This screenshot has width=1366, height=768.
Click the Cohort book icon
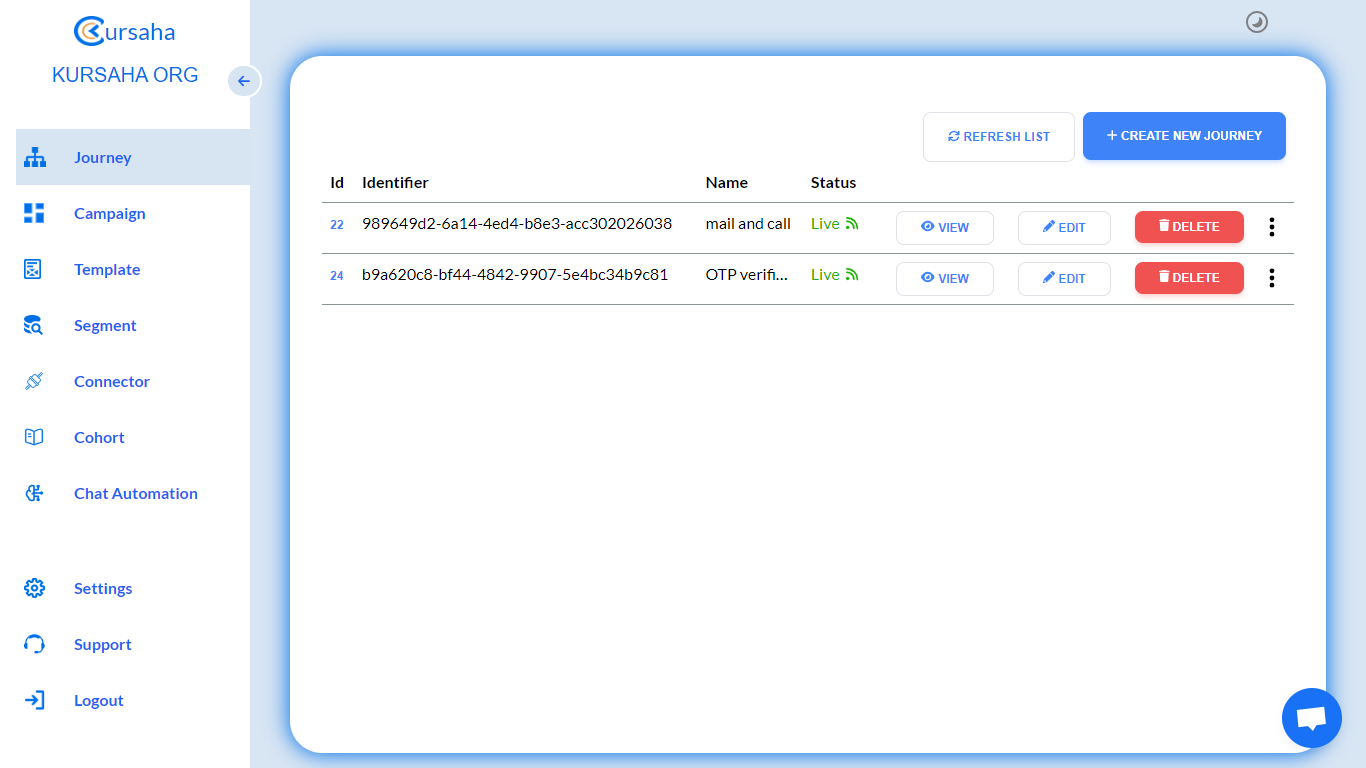tap(34, 437)
